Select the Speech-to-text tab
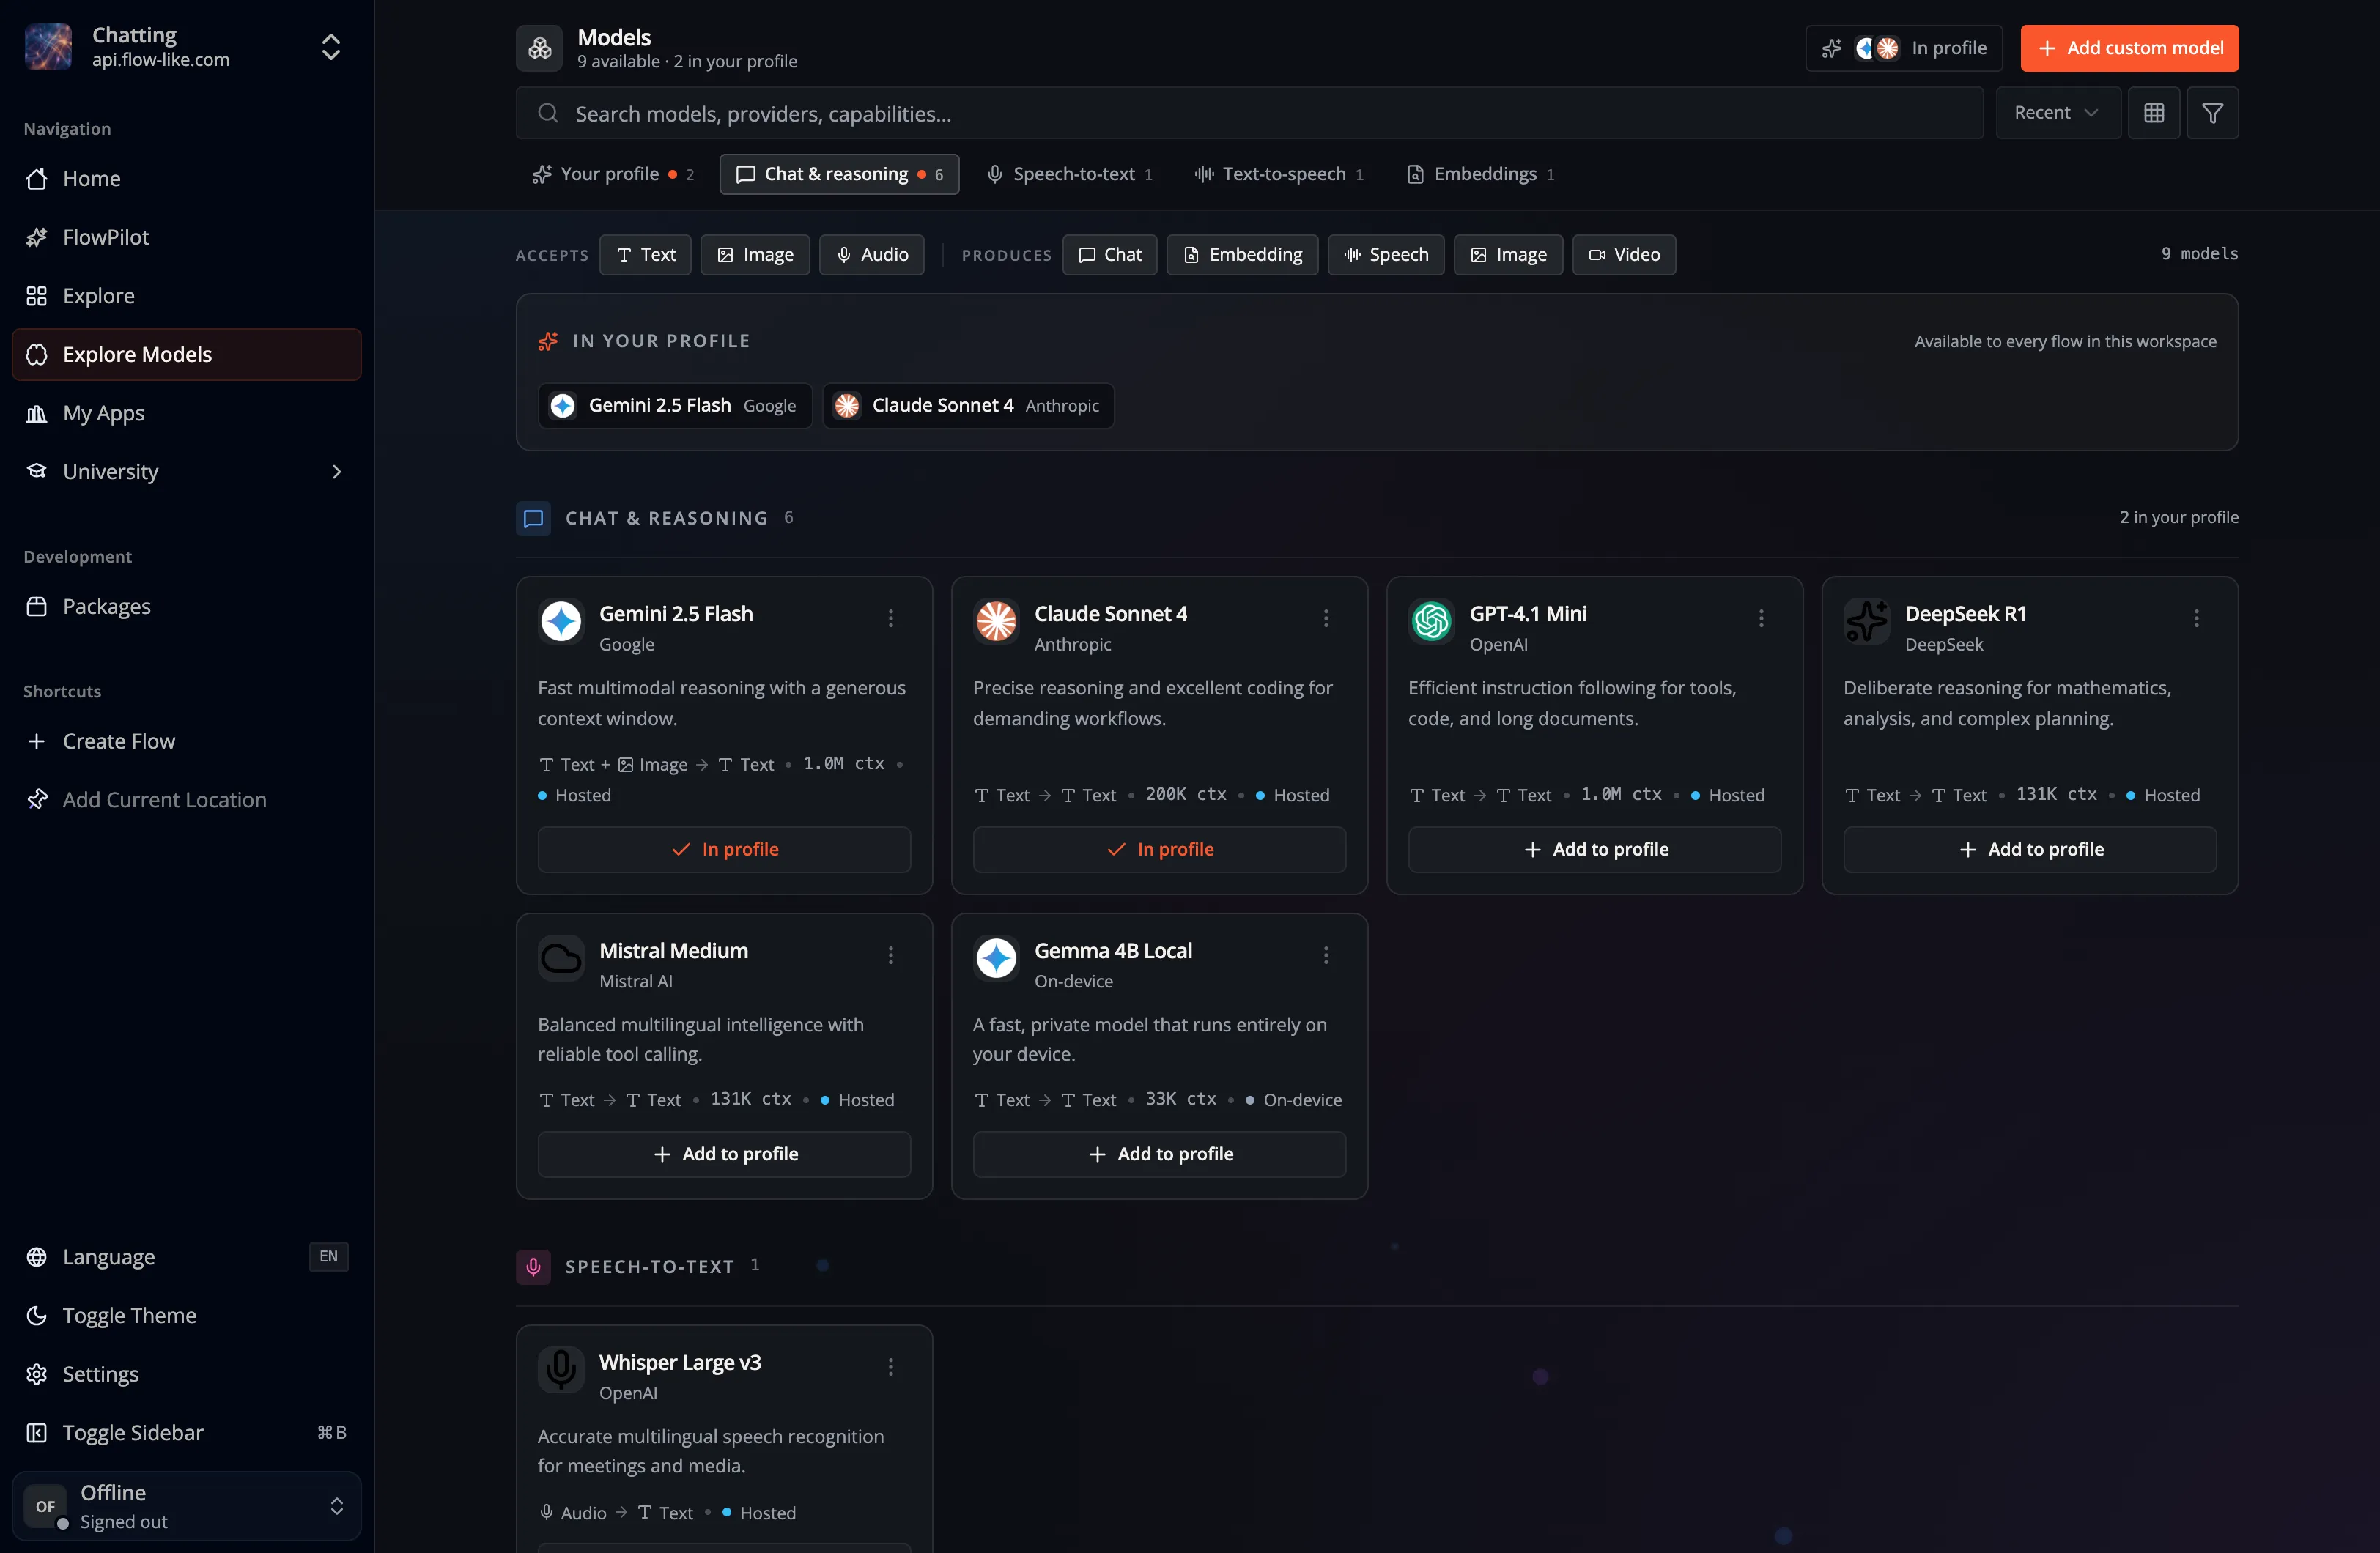This screenshot has height=1553, width=2380. coord(1069,174)
